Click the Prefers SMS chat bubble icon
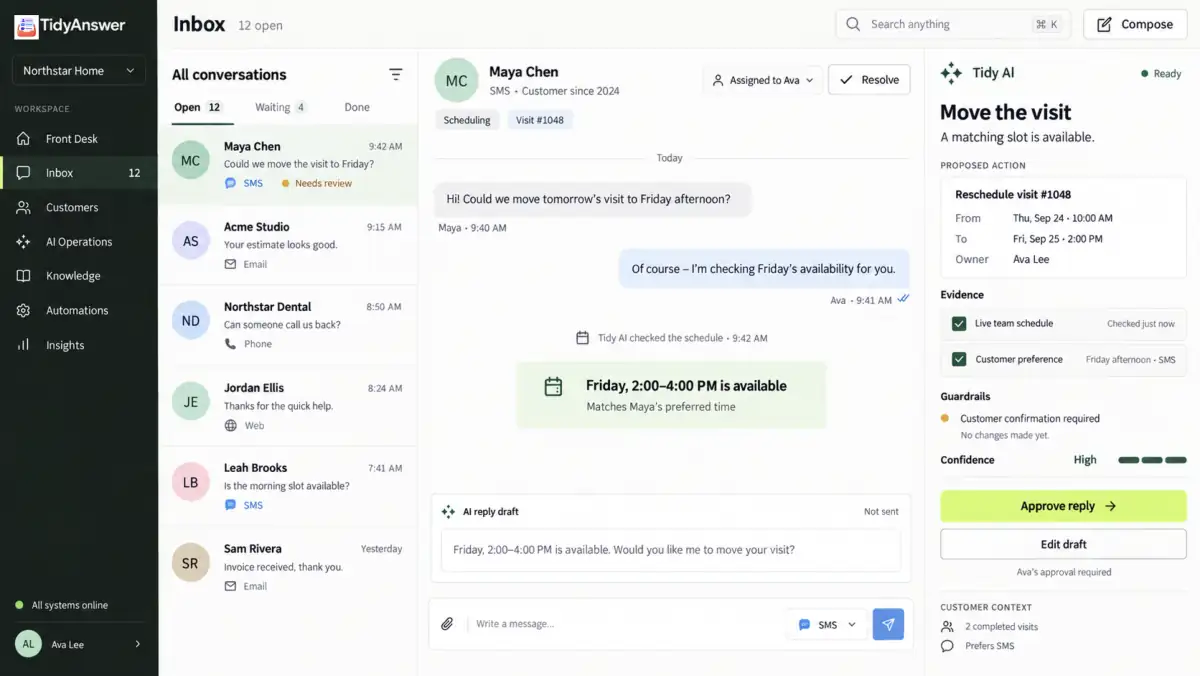Image resolution: width=1200 pixels, height=676 pixels. point(947,646)
